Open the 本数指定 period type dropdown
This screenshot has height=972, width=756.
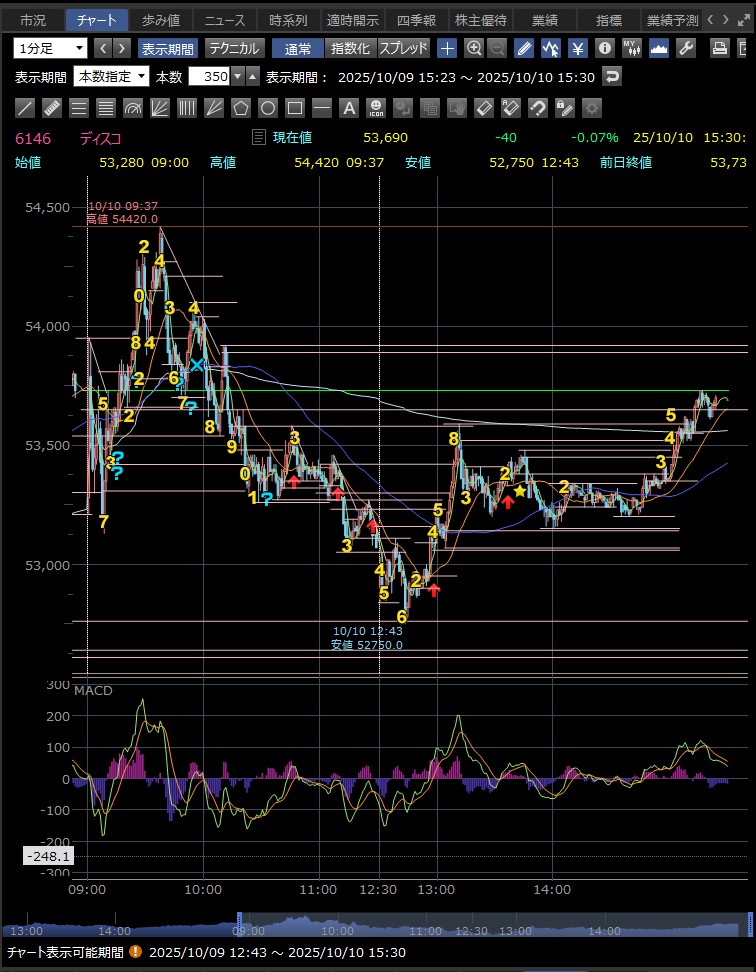[112, 77]
